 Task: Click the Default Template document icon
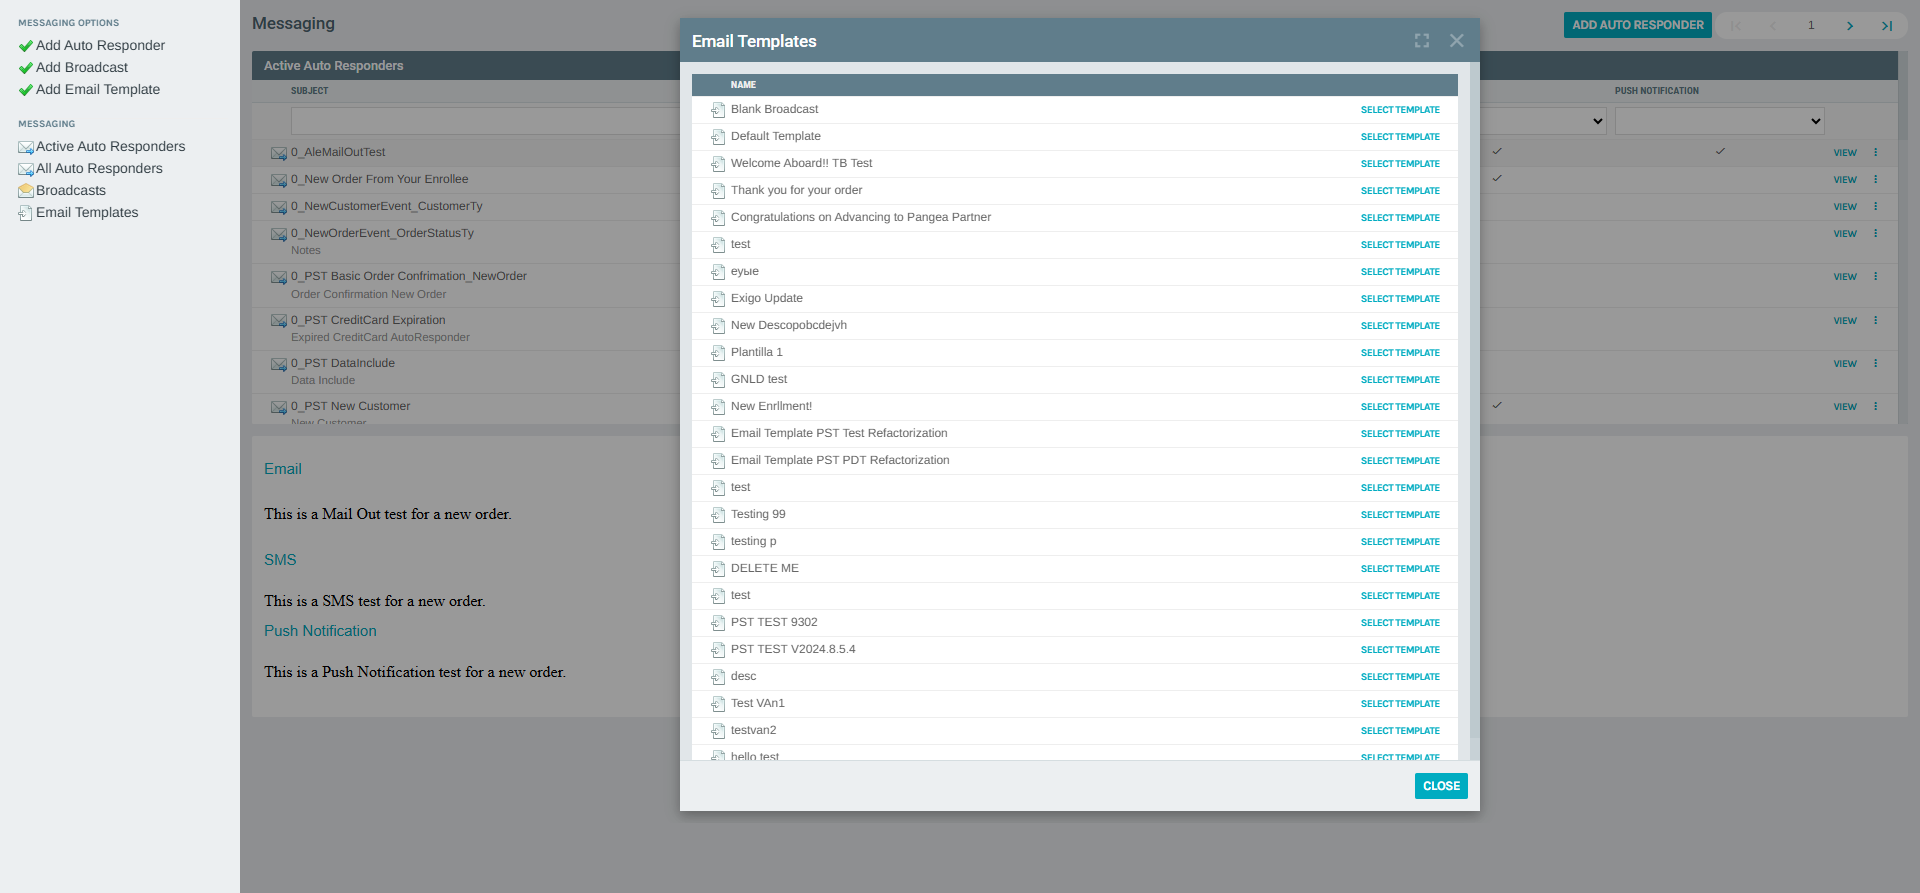[718, 137]
